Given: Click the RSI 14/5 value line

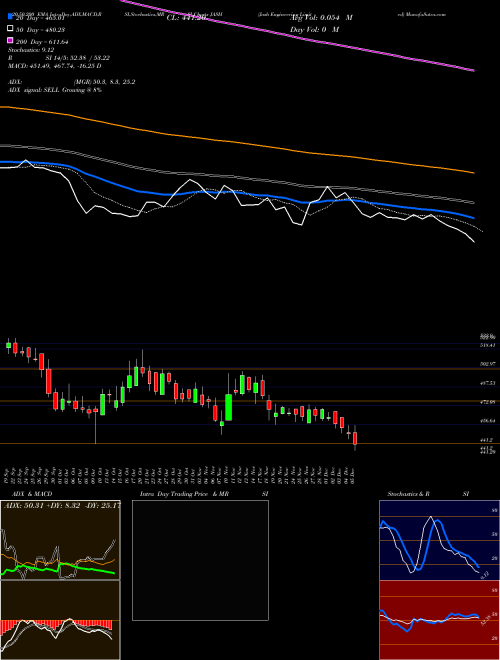Looking at the screenshot, I should (59, 58).
